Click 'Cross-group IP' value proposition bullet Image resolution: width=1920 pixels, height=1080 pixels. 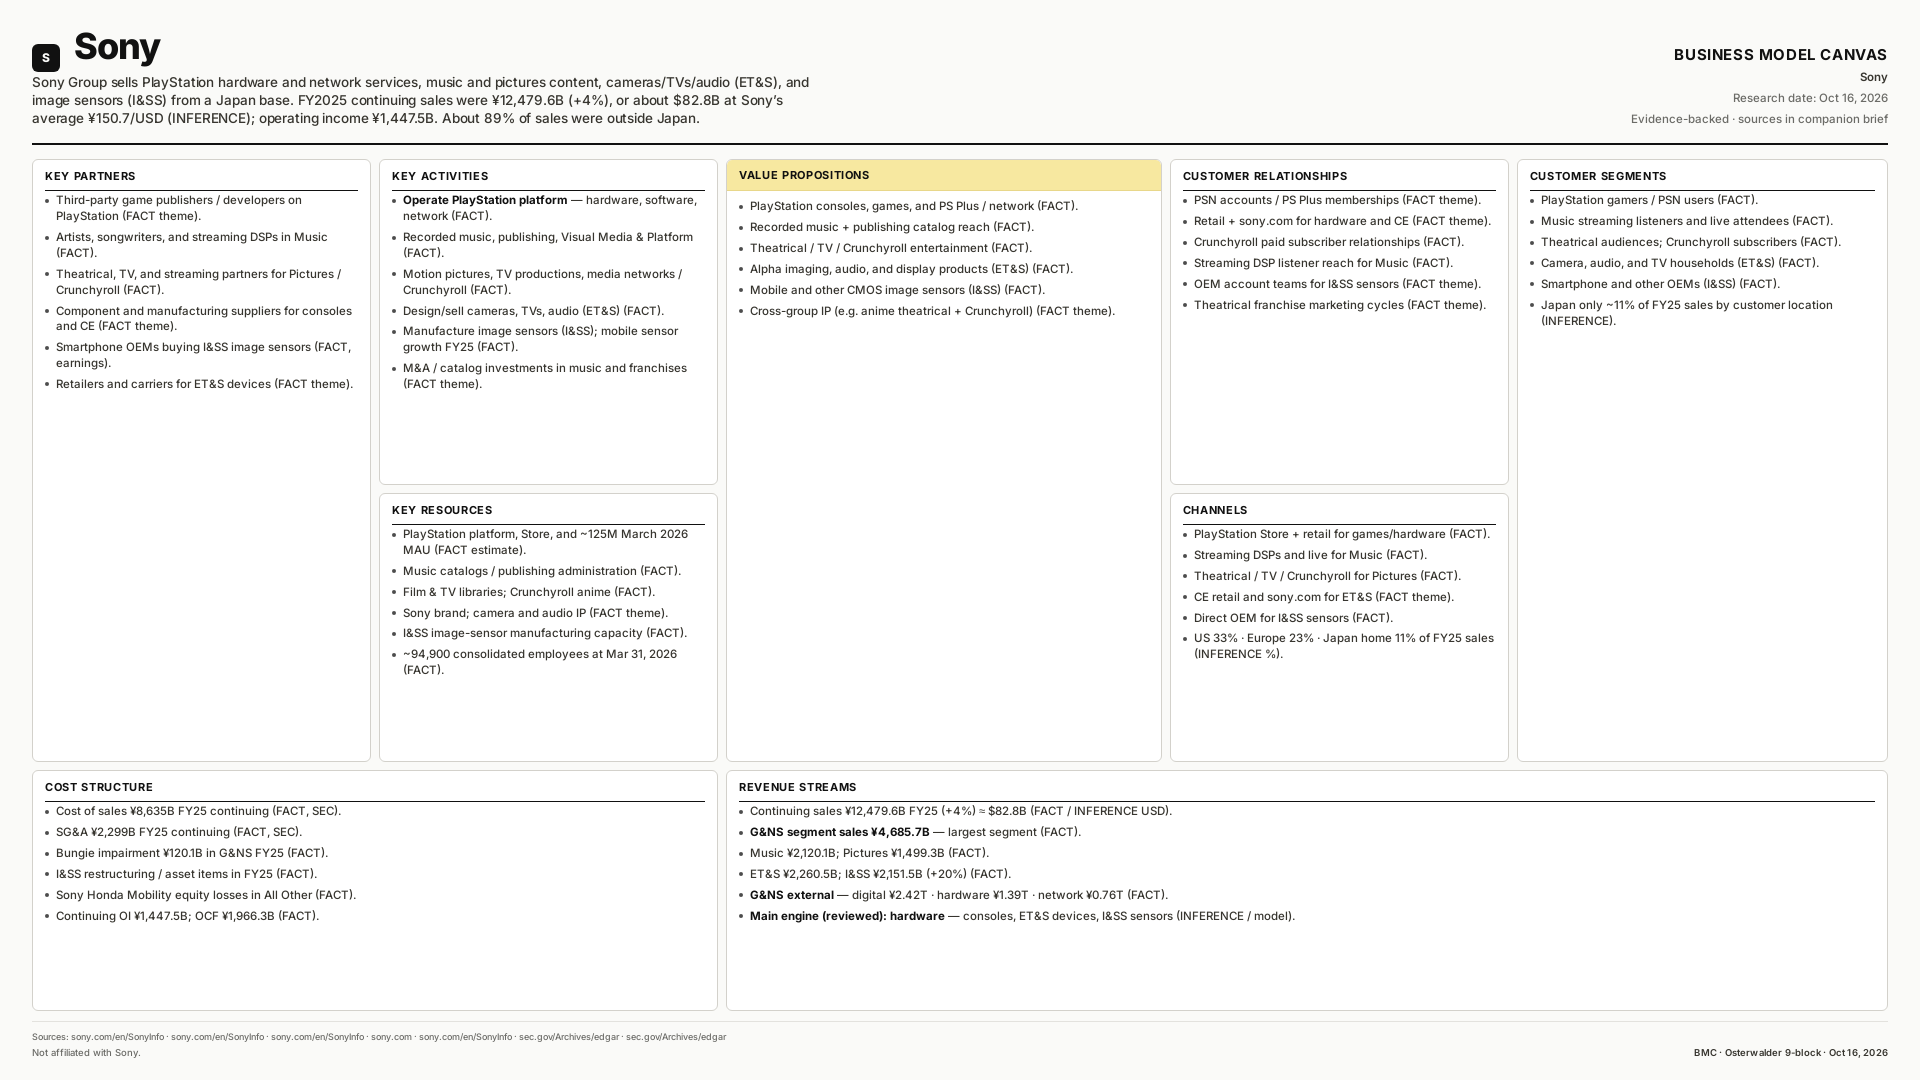point(932,311)
